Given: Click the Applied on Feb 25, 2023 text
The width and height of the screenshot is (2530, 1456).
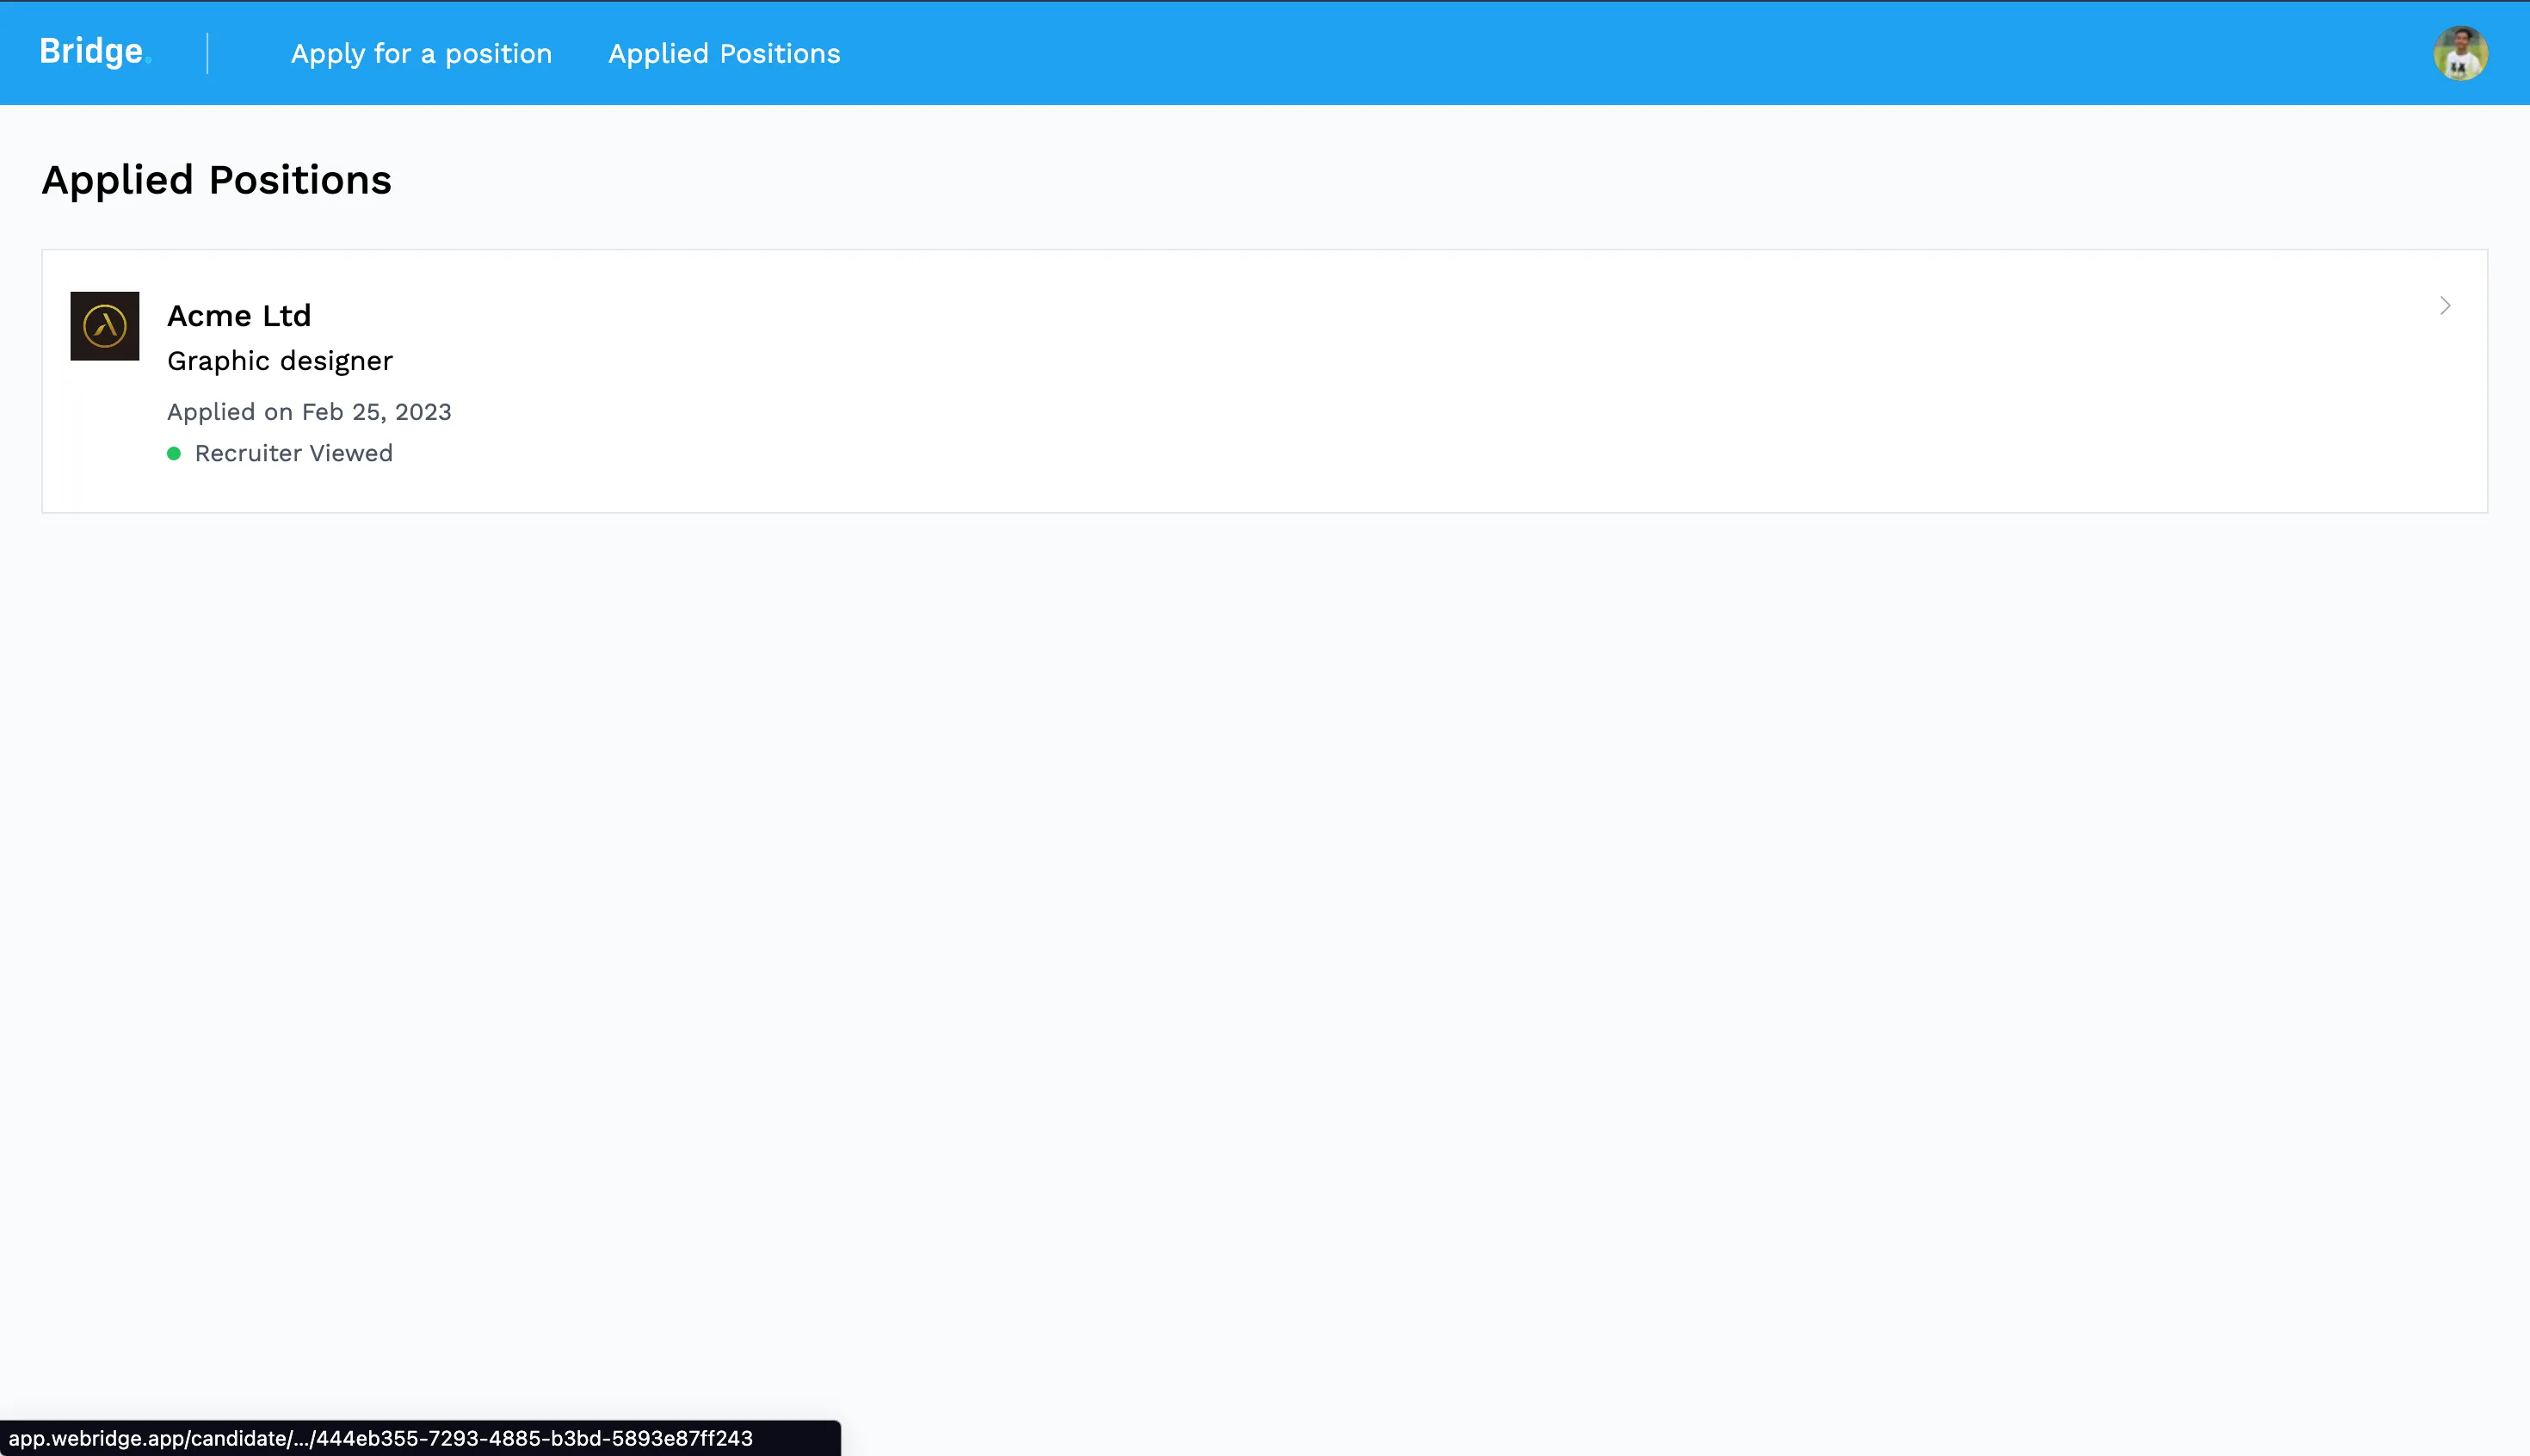Looking at the screenshot, I should tap(309, 412).
